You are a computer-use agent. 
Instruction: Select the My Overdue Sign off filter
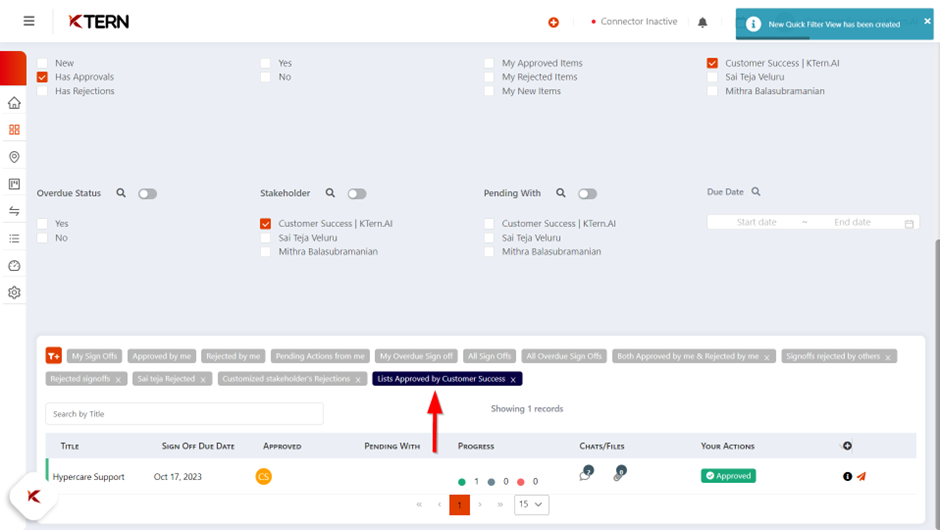(417, 356)
